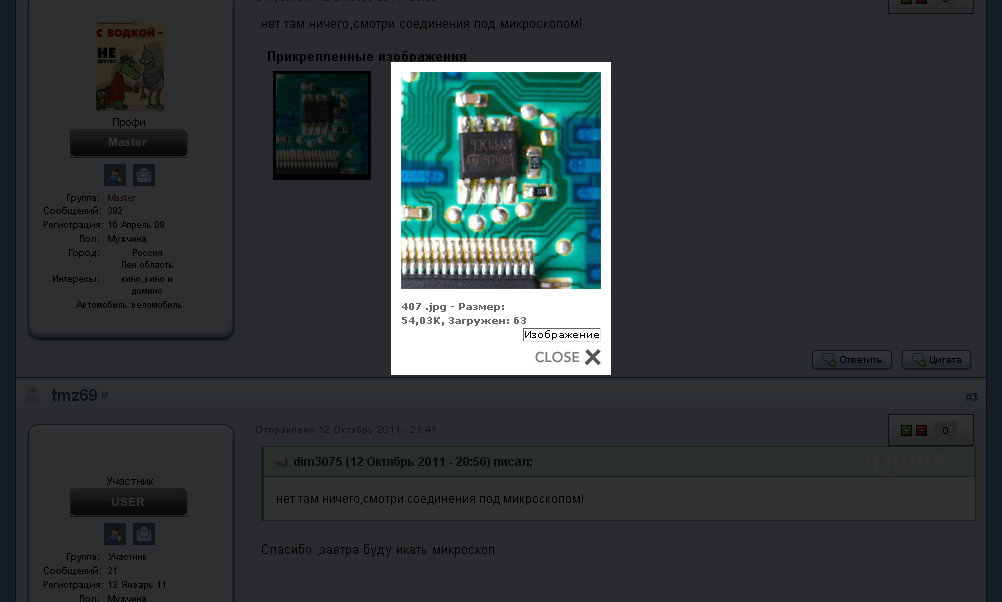The image size is (1002, 602).
Task: Click the Master rank badge
Action: coord(128,143)
